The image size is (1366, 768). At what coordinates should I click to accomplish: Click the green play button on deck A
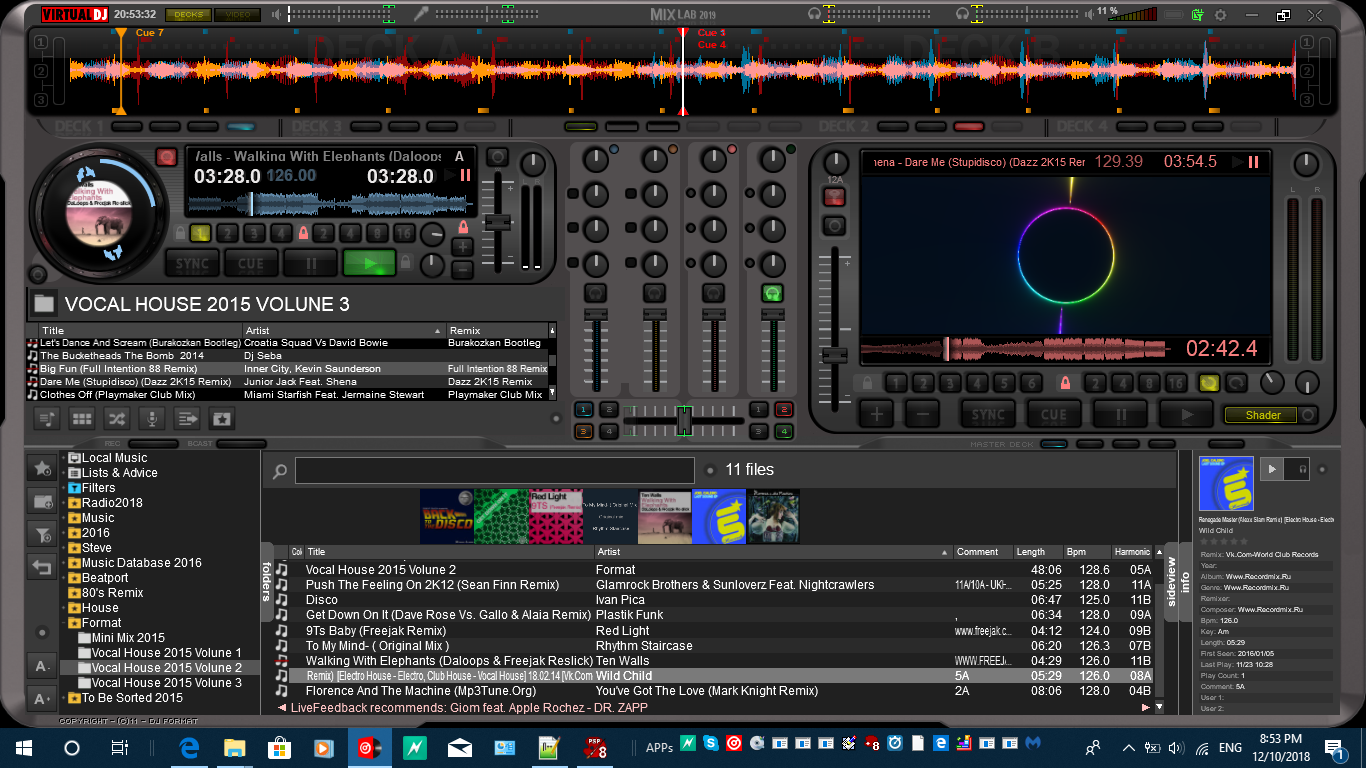[369, 265]
